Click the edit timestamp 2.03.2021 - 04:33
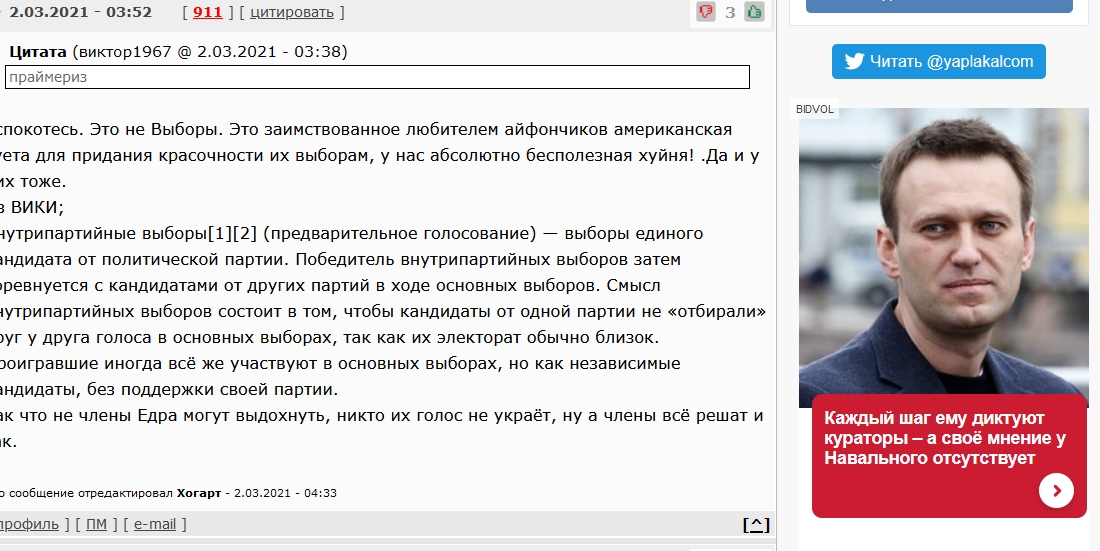Viewport: 1100px width, 551px height. [285, 493]
